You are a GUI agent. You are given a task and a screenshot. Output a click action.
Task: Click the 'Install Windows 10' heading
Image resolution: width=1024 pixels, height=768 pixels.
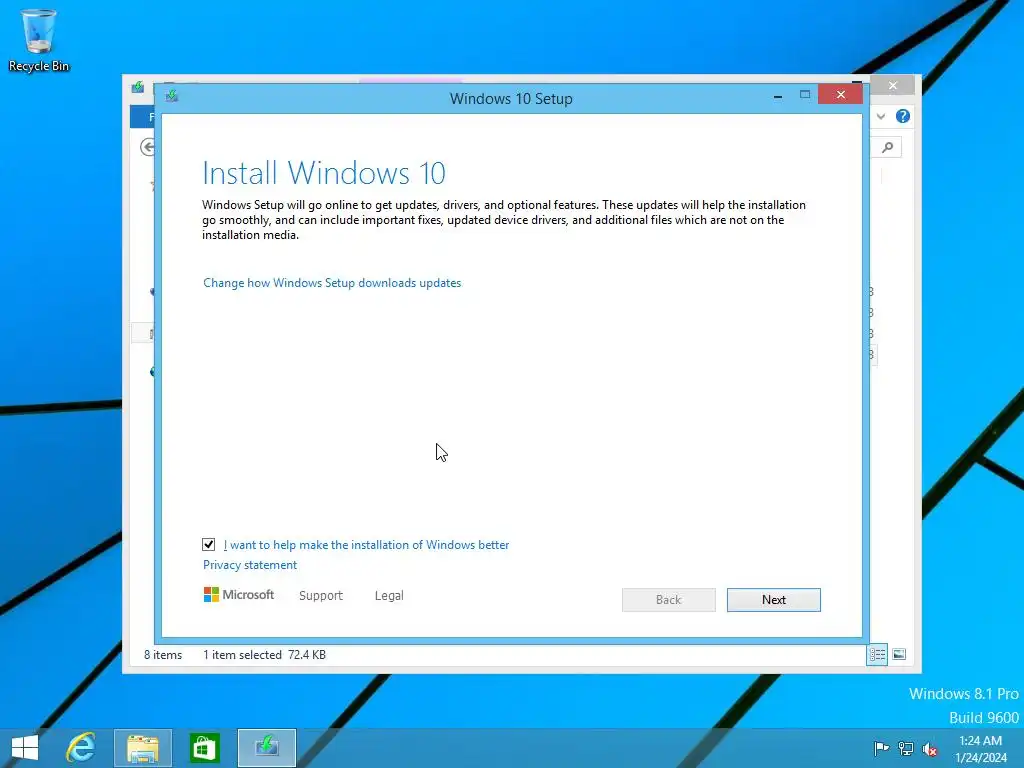click(x=324, y=173)
